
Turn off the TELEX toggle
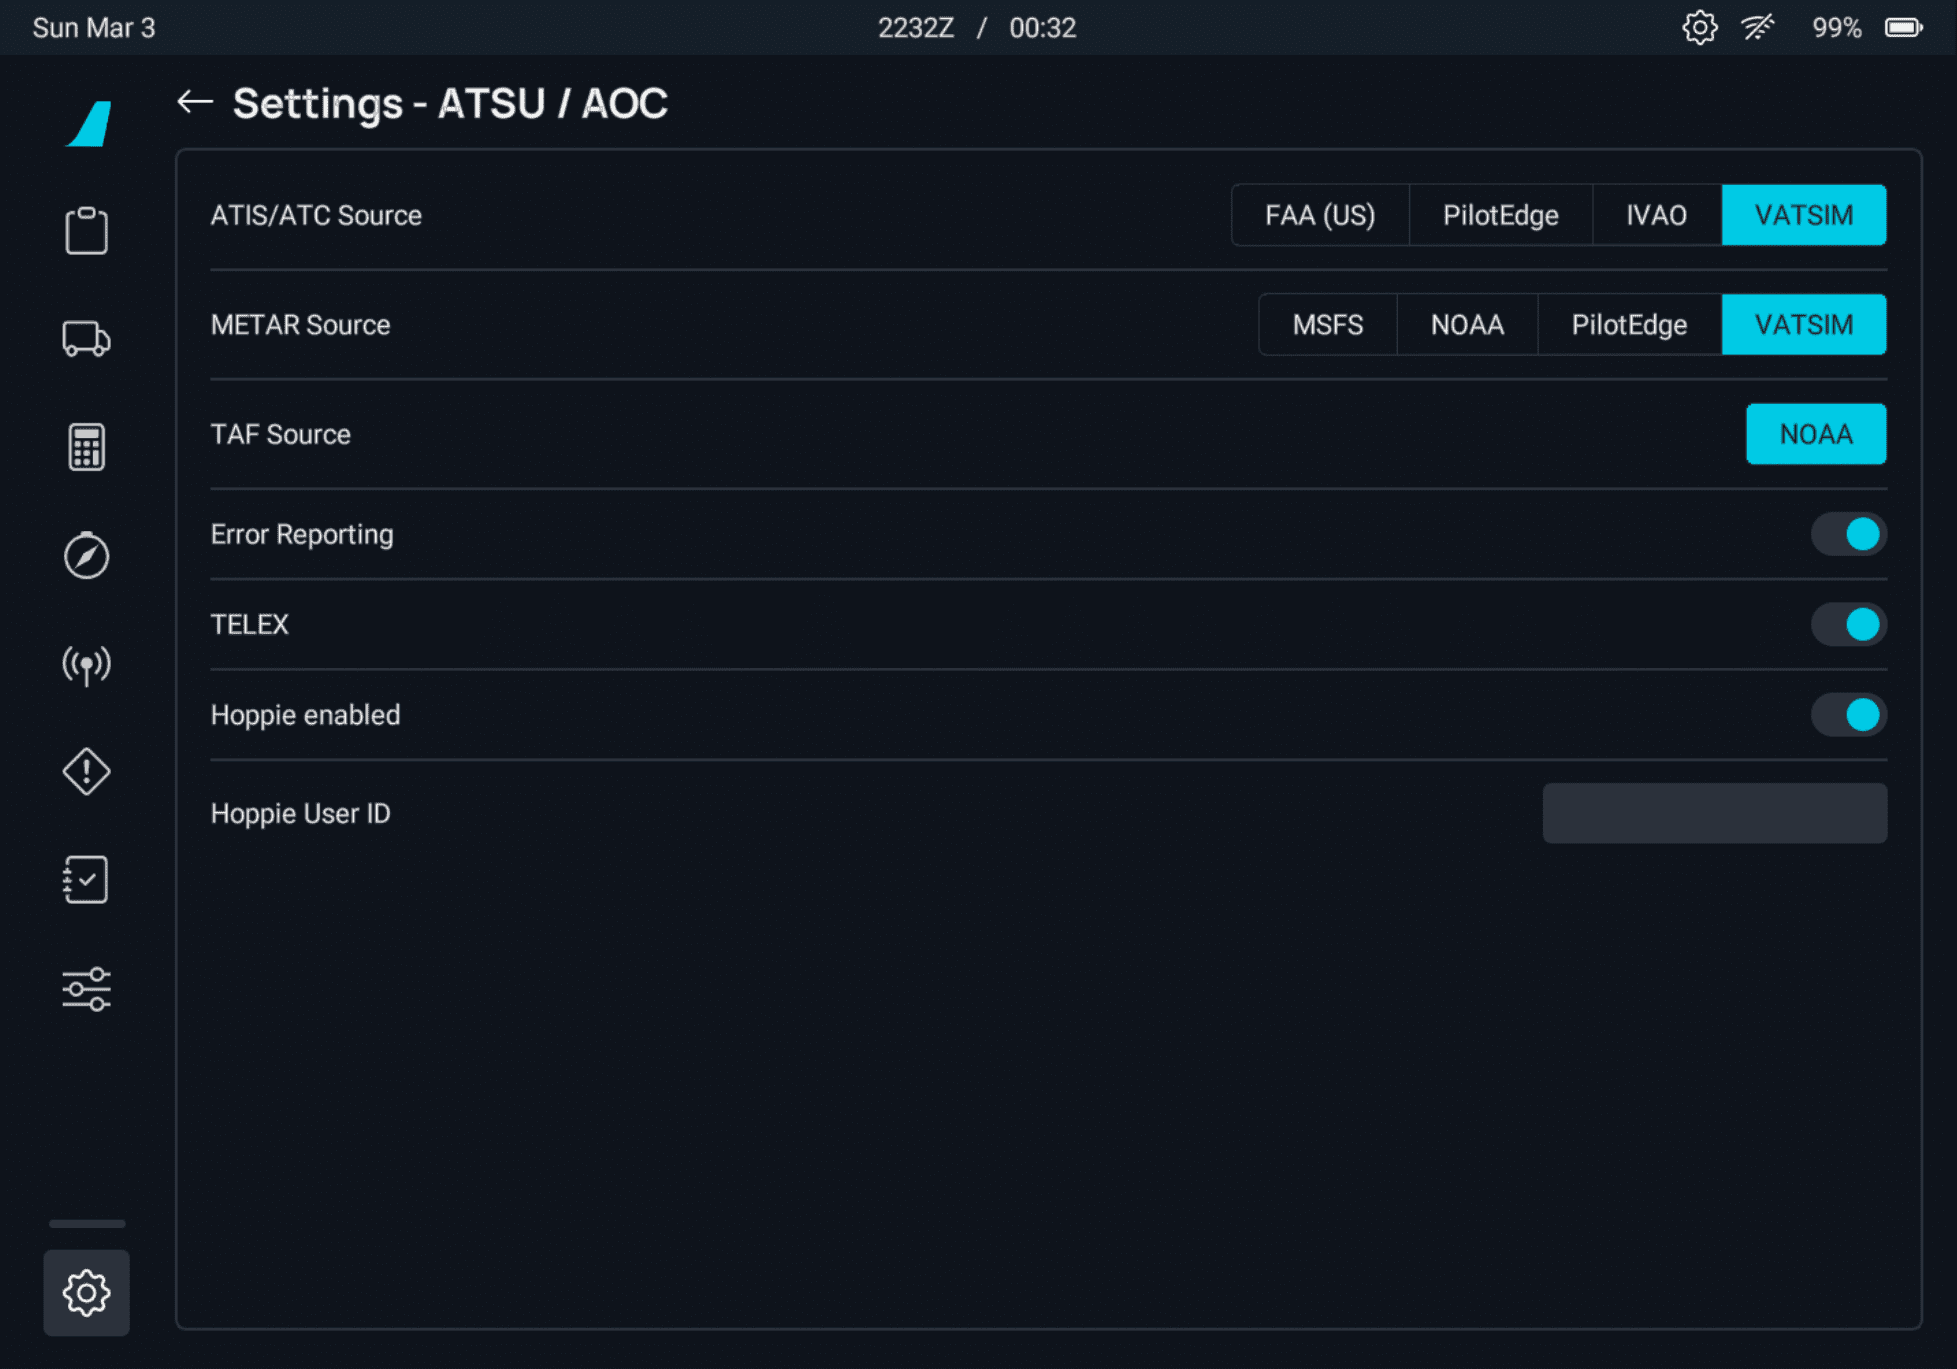[1848, 624]
